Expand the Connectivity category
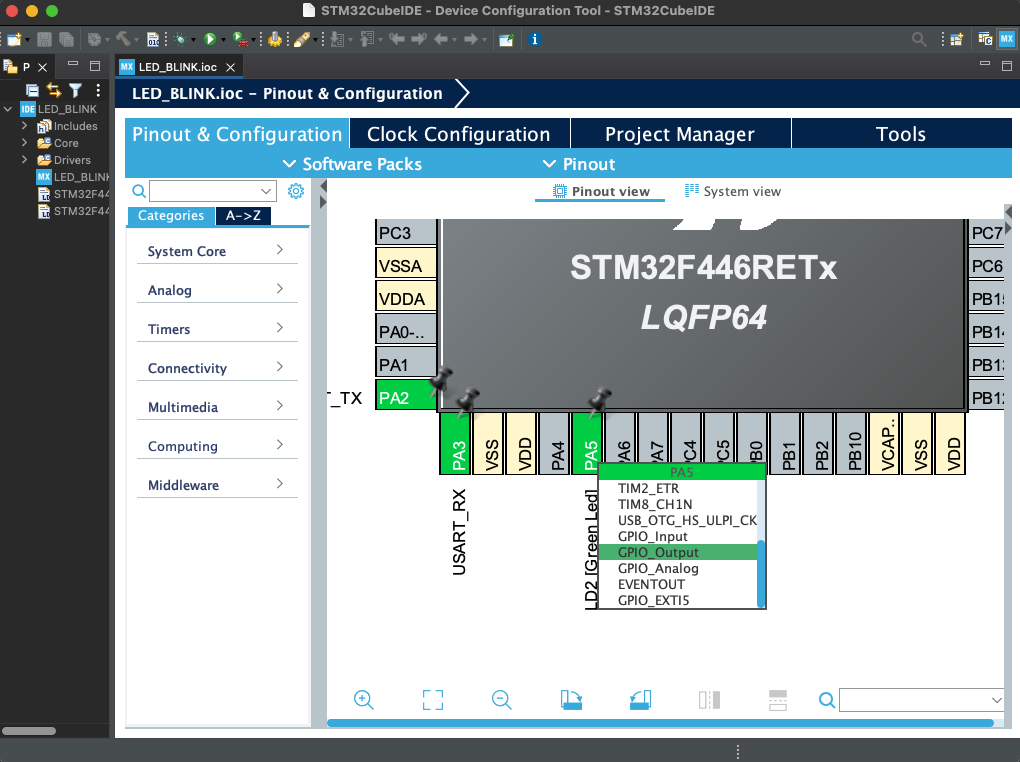Viewport: 1020px width, 762px height. [x=217, y=368]
